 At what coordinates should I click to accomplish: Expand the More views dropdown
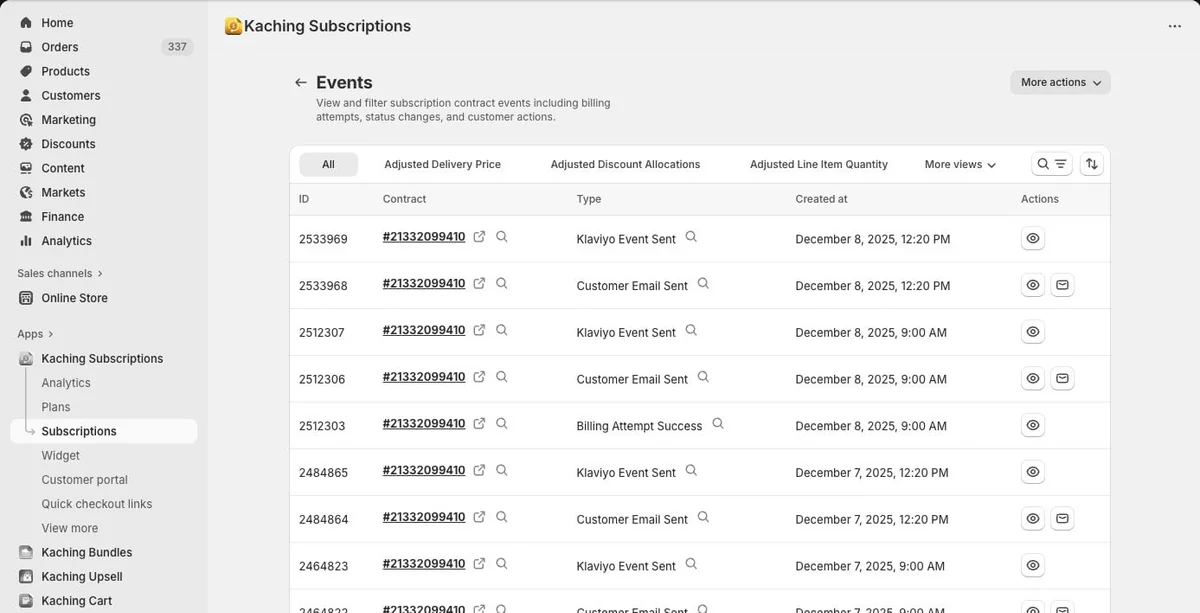tap(960, 164)
